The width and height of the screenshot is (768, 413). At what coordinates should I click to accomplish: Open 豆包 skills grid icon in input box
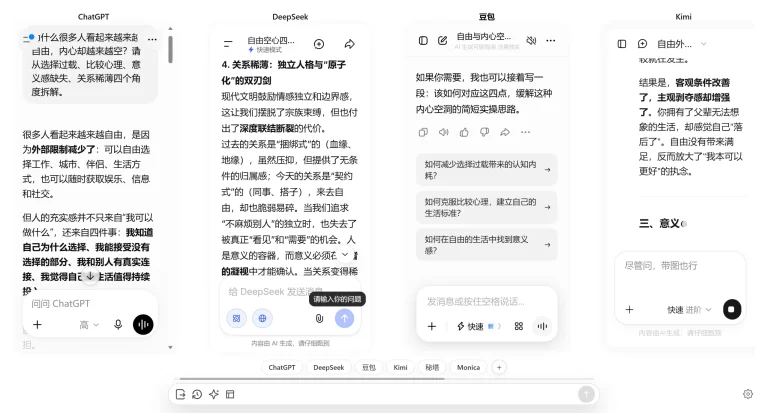519,326
